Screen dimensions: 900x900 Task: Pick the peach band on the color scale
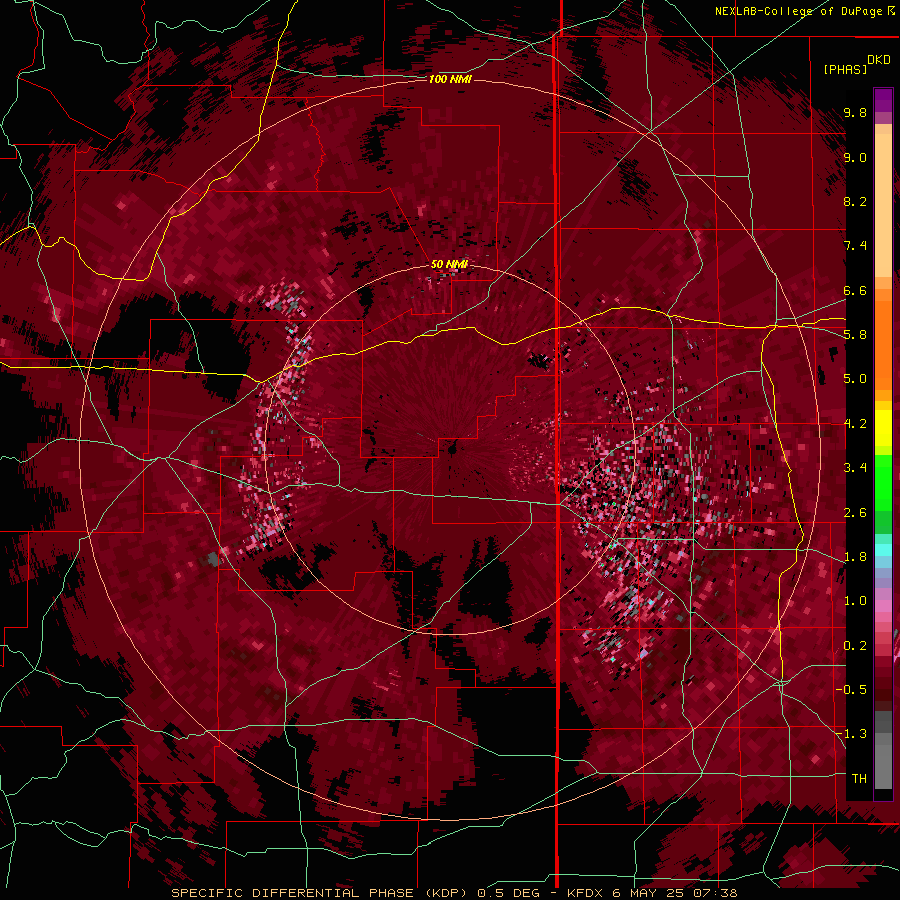click(x=883, y=207)
